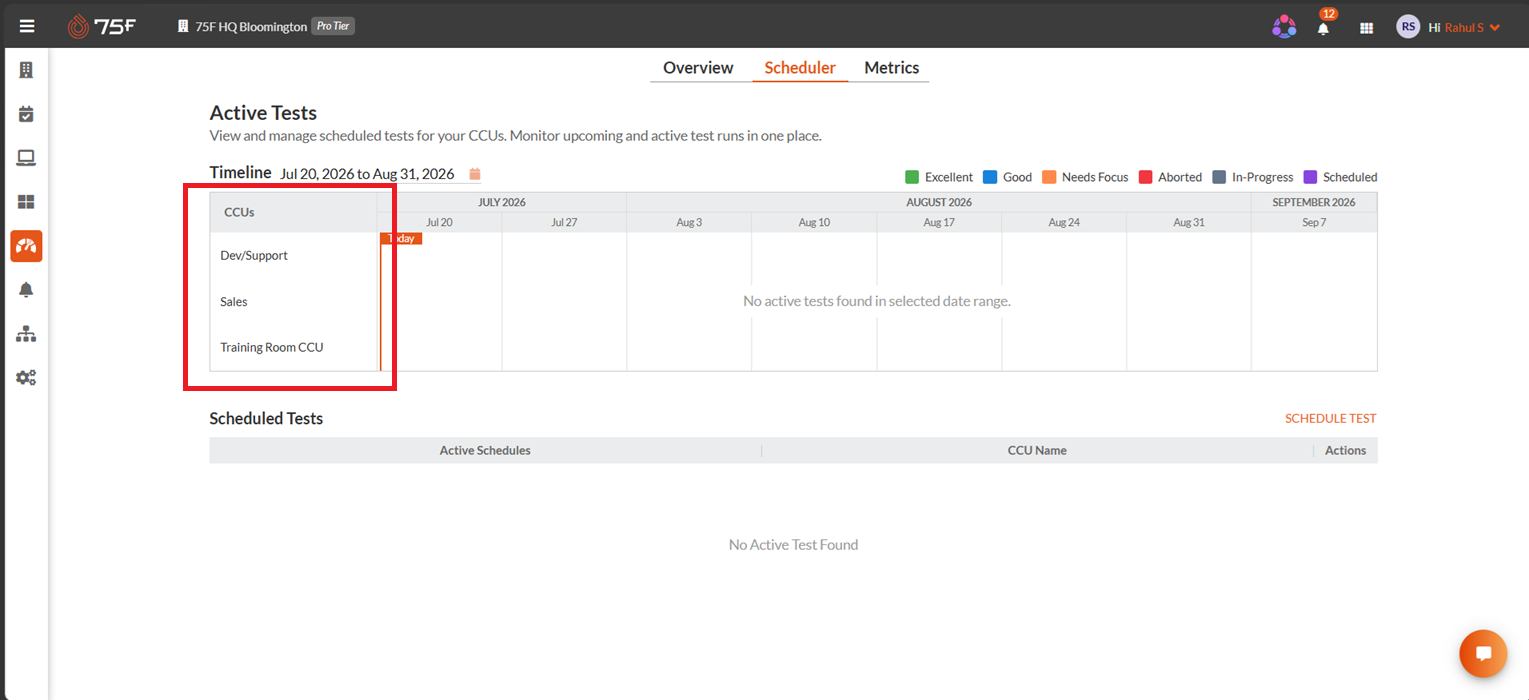Click the Active Schedules column header
This screenshot has width=1529, height=700.
click(485, 451)
